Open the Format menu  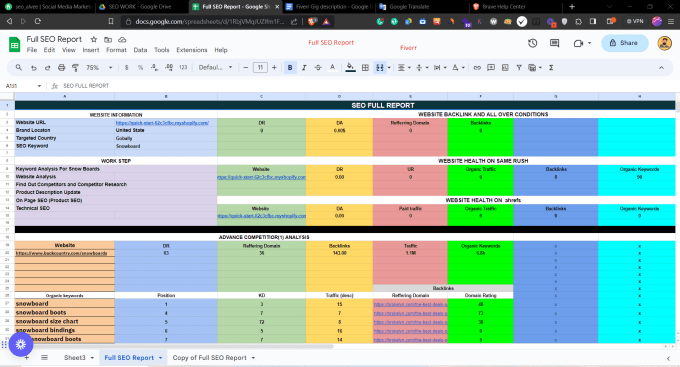click(x=116, y=50)
